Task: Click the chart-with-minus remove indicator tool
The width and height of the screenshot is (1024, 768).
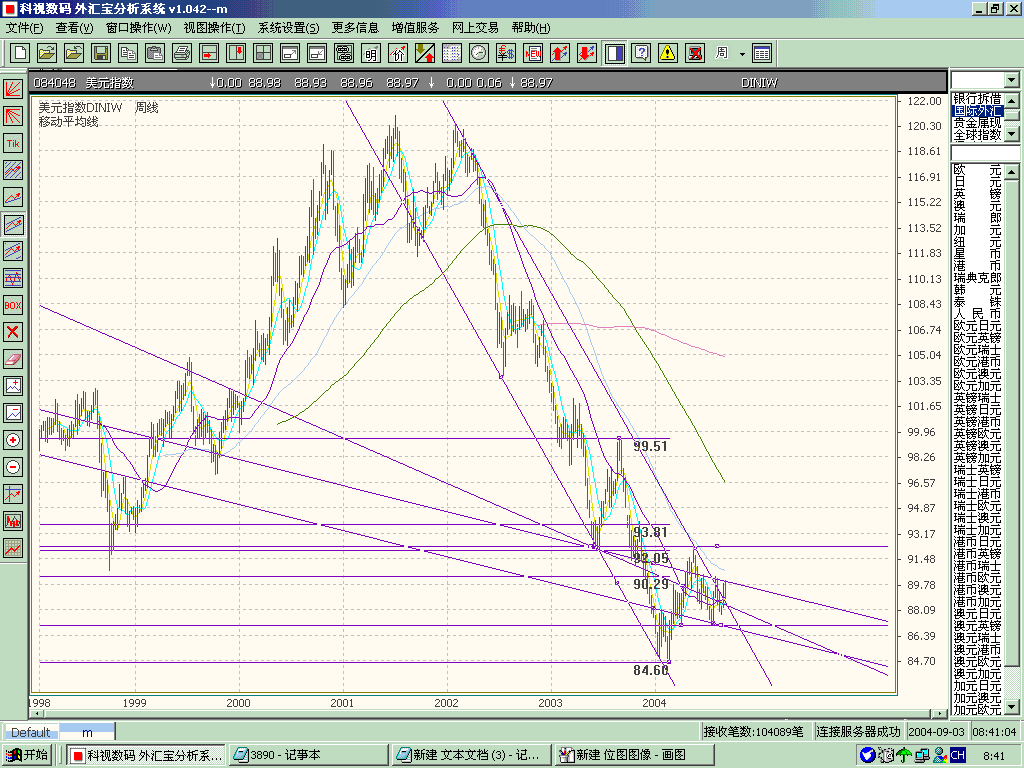Action: pos(13,413)
